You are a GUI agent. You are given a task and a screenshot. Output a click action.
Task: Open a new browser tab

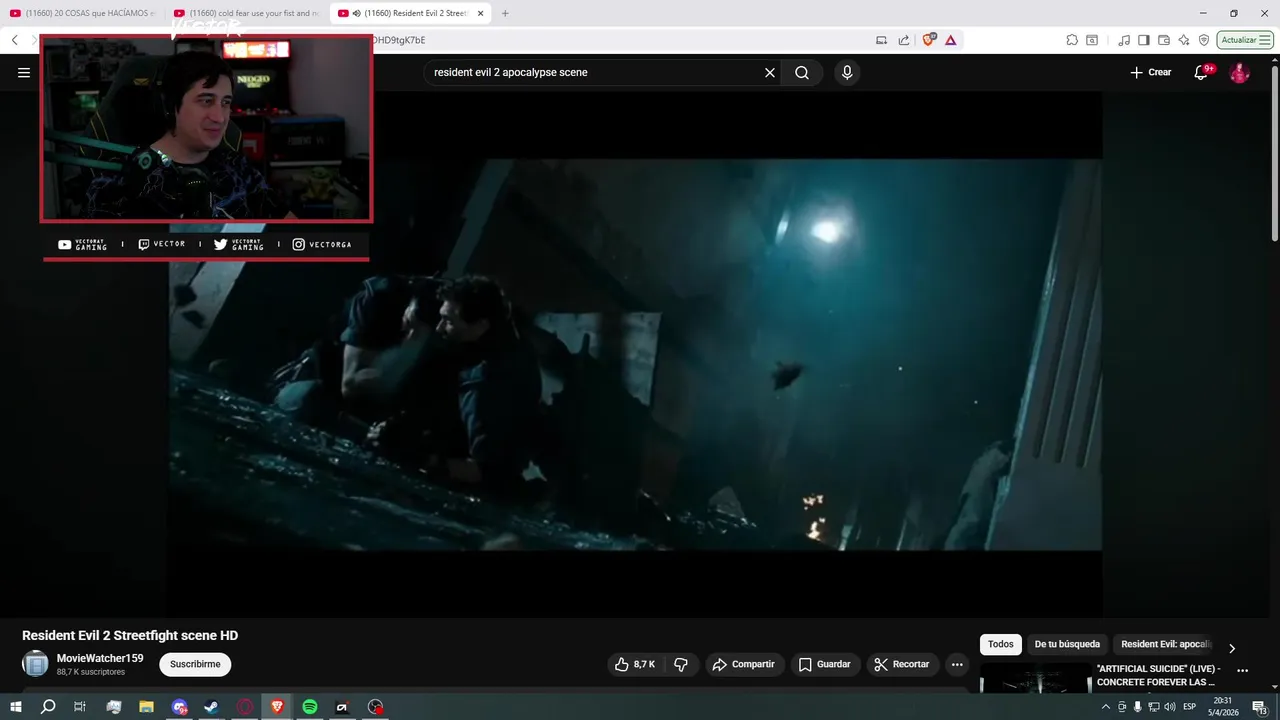point(505,13)
